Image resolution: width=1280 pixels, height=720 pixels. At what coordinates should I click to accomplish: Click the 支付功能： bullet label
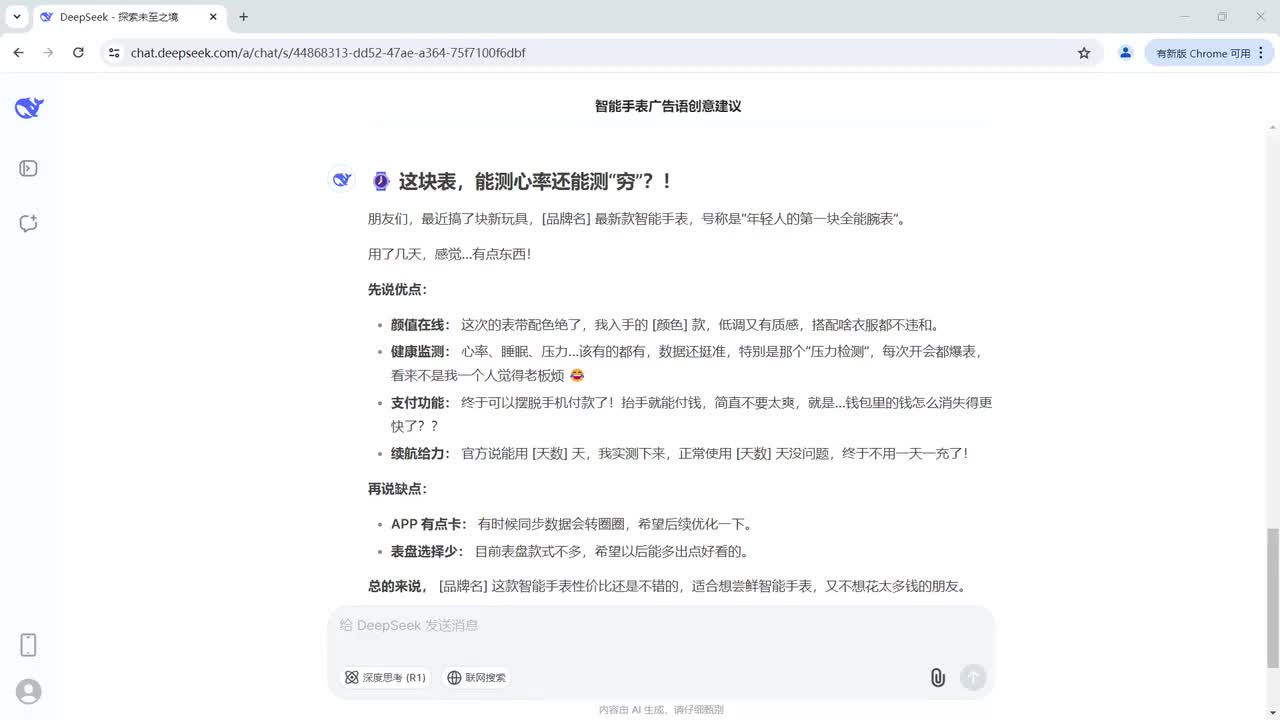coord(420,402)
